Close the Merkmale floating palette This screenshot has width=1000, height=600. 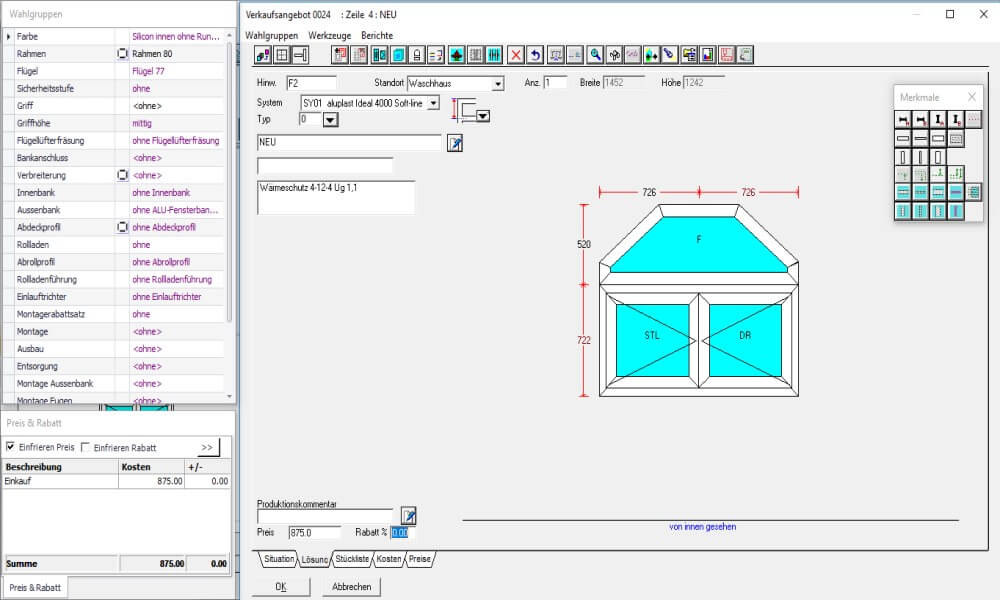[x=971, y=97]
